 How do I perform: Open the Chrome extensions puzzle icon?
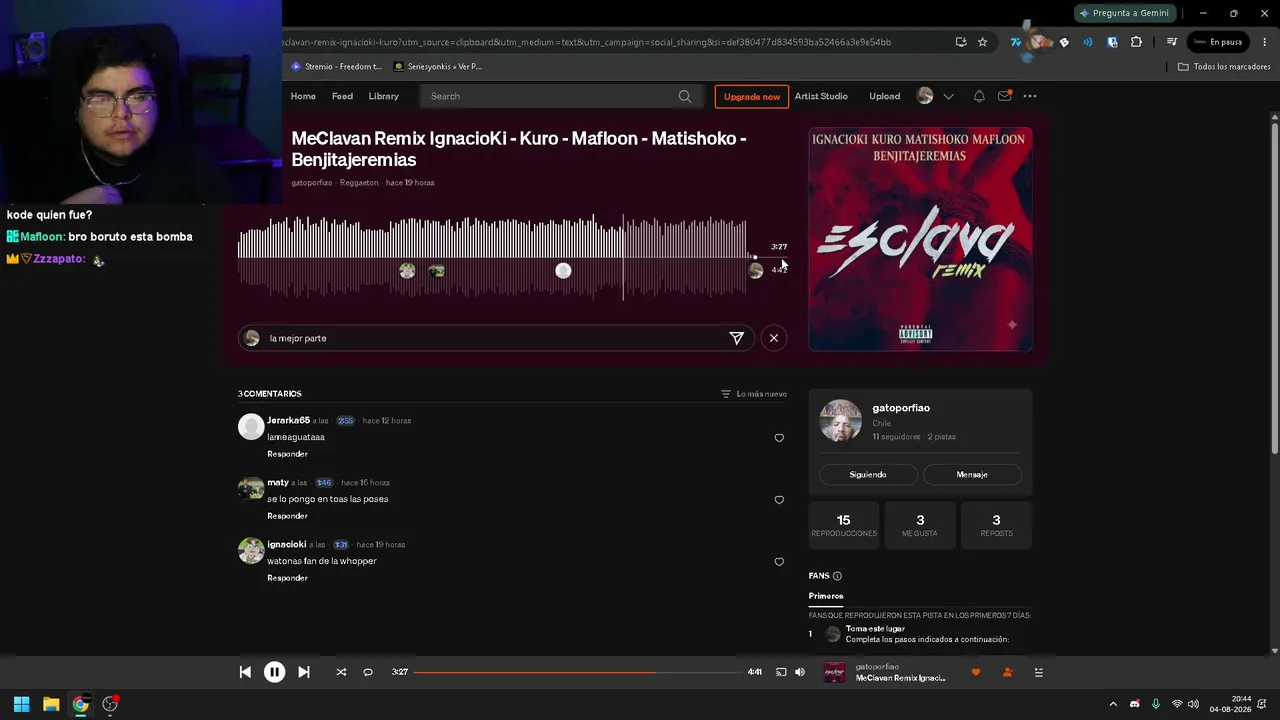click(1136, 42)
